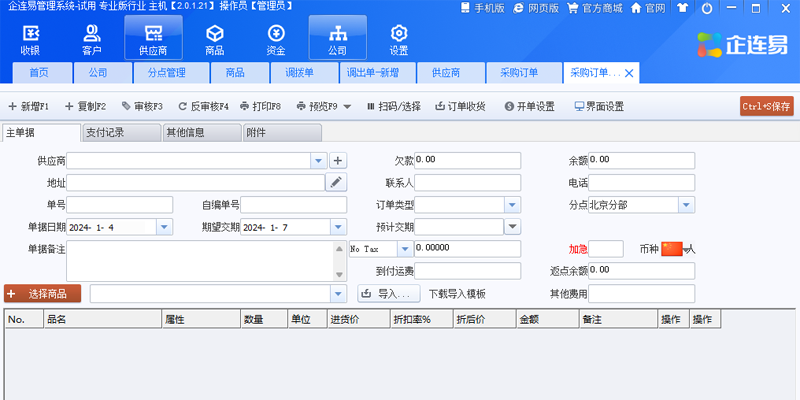This screenshot has height=400, width=800.
Task: Click the 单据备注 scrollbar down arrow
Action: click(340, 274)
